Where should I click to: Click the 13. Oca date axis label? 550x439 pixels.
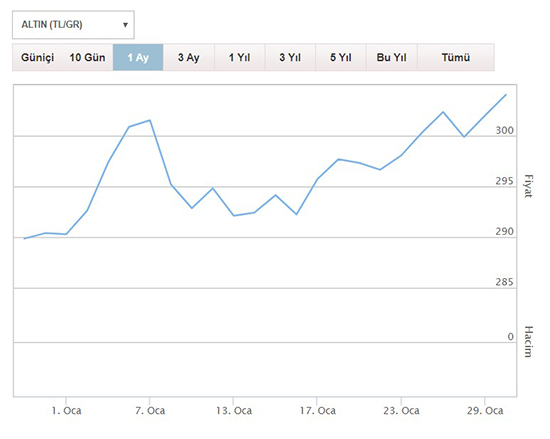(234, 411)
